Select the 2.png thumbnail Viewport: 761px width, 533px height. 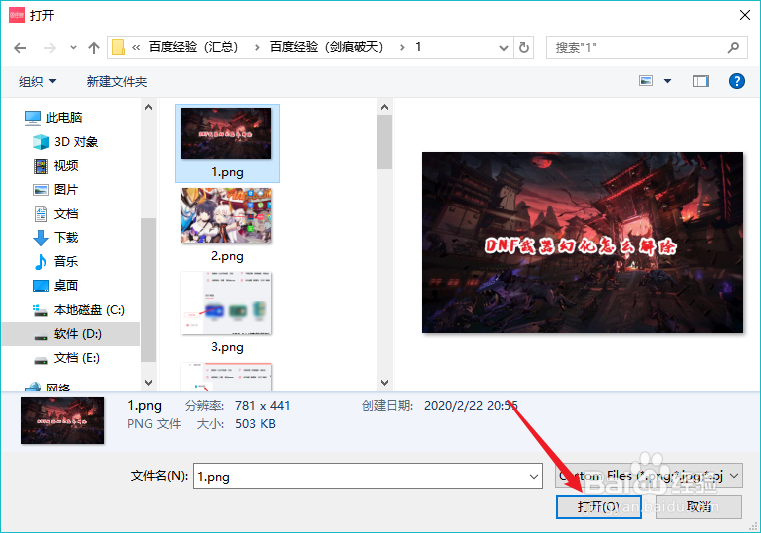pos(226,216)
